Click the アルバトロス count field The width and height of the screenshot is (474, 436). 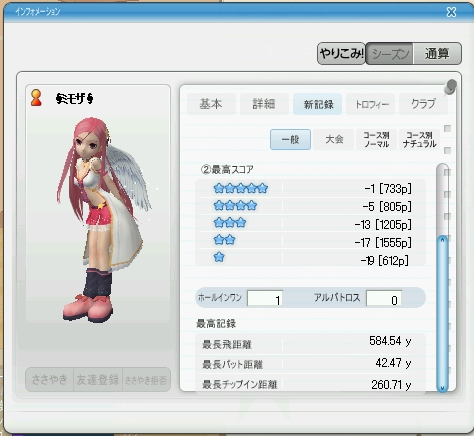click(384, 298)
